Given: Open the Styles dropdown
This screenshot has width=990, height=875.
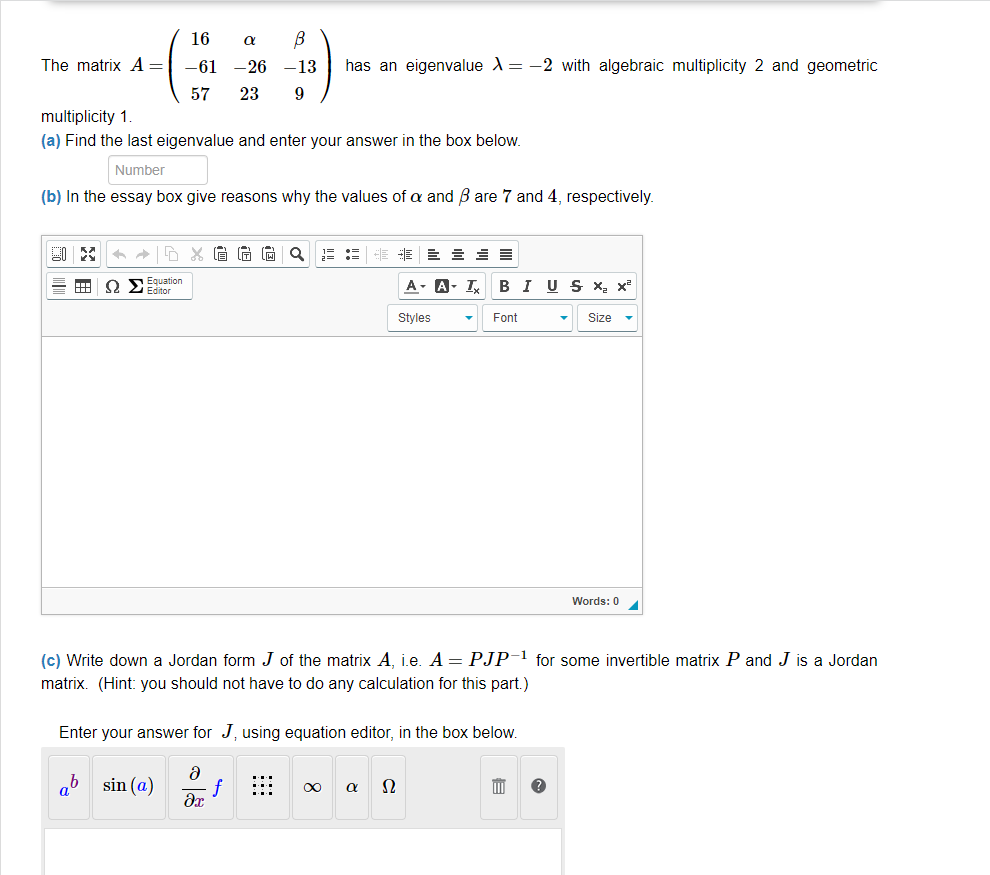Looking at the screenshot, I should pos(432,317).
